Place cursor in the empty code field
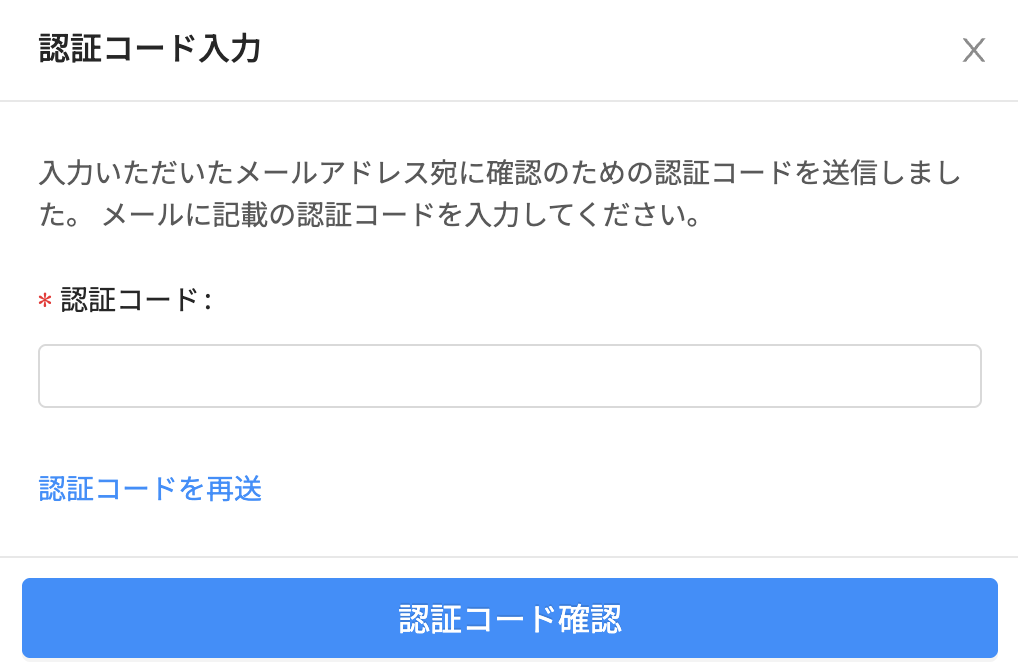Screen dimensions: 1018x668 509,376
